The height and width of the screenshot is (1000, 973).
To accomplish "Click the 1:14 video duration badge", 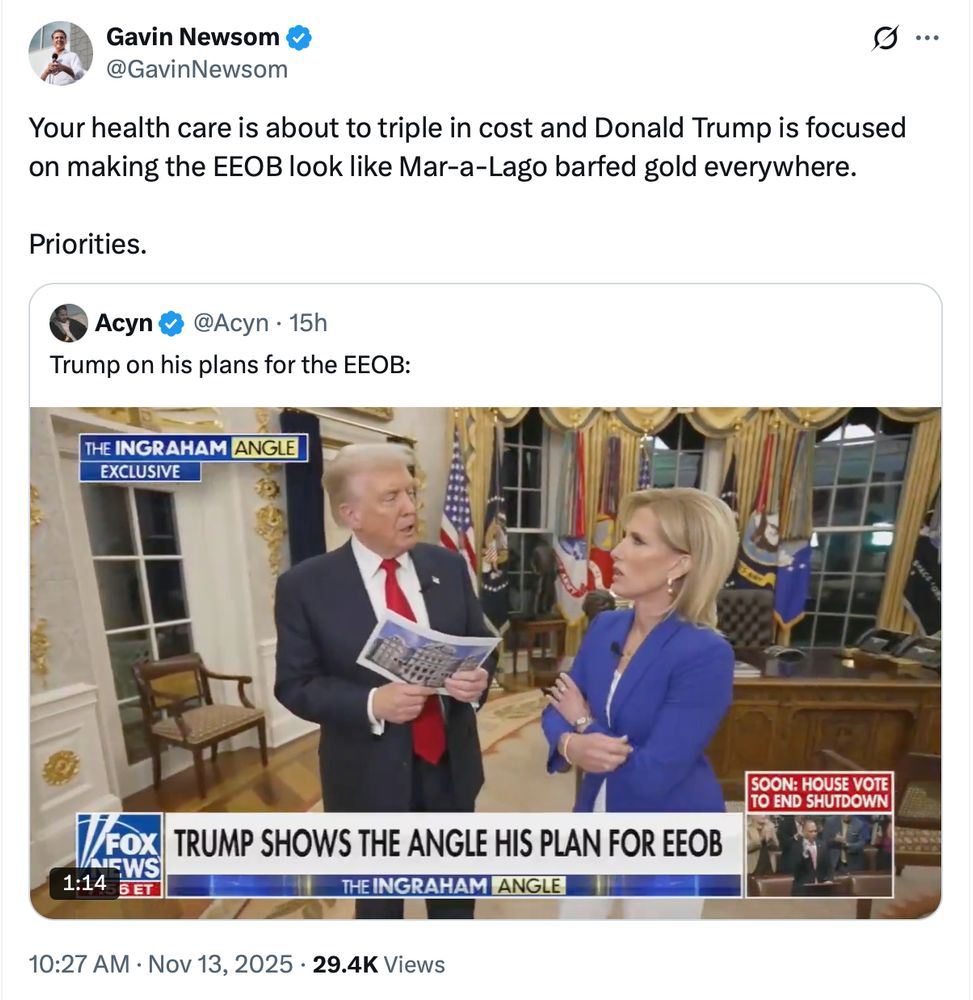I will click(84, 883).
